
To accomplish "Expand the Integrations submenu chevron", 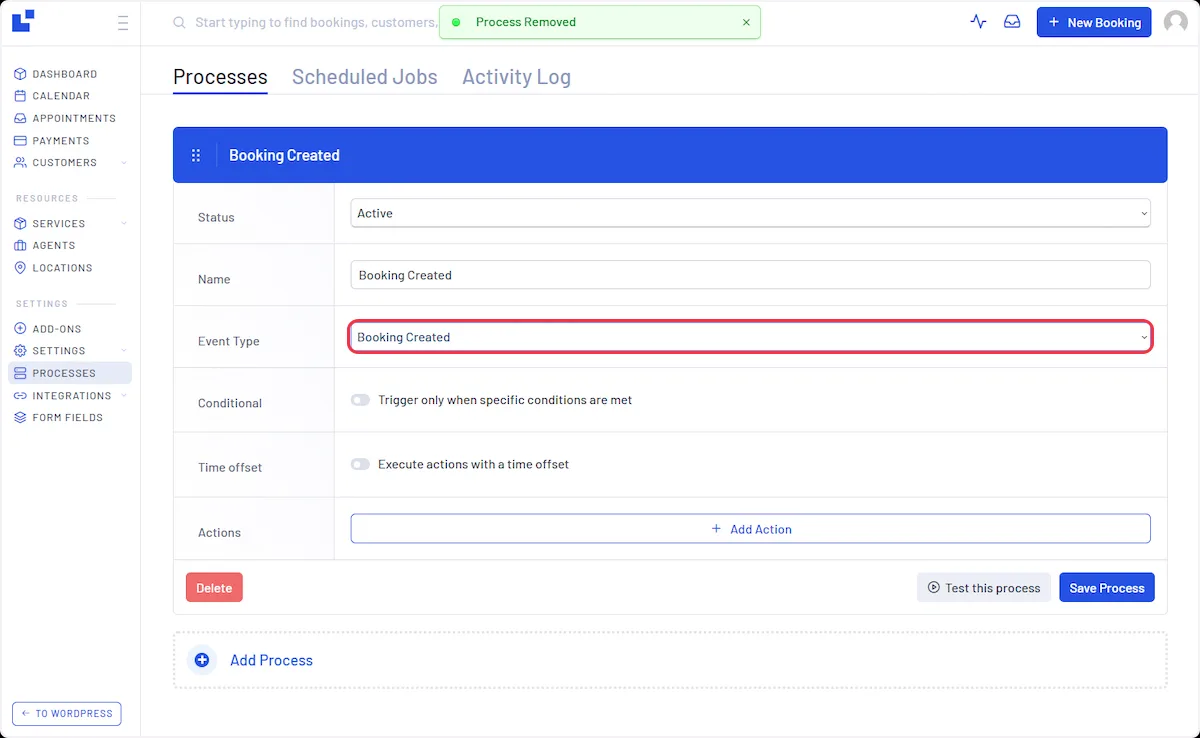I will coord(124,395).
